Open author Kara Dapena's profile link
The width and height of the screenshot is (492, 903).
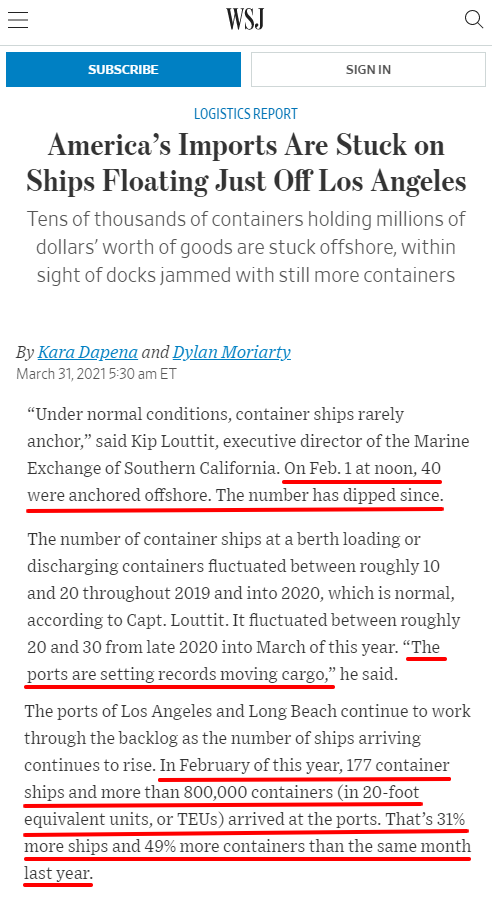[x=88, y=352]
